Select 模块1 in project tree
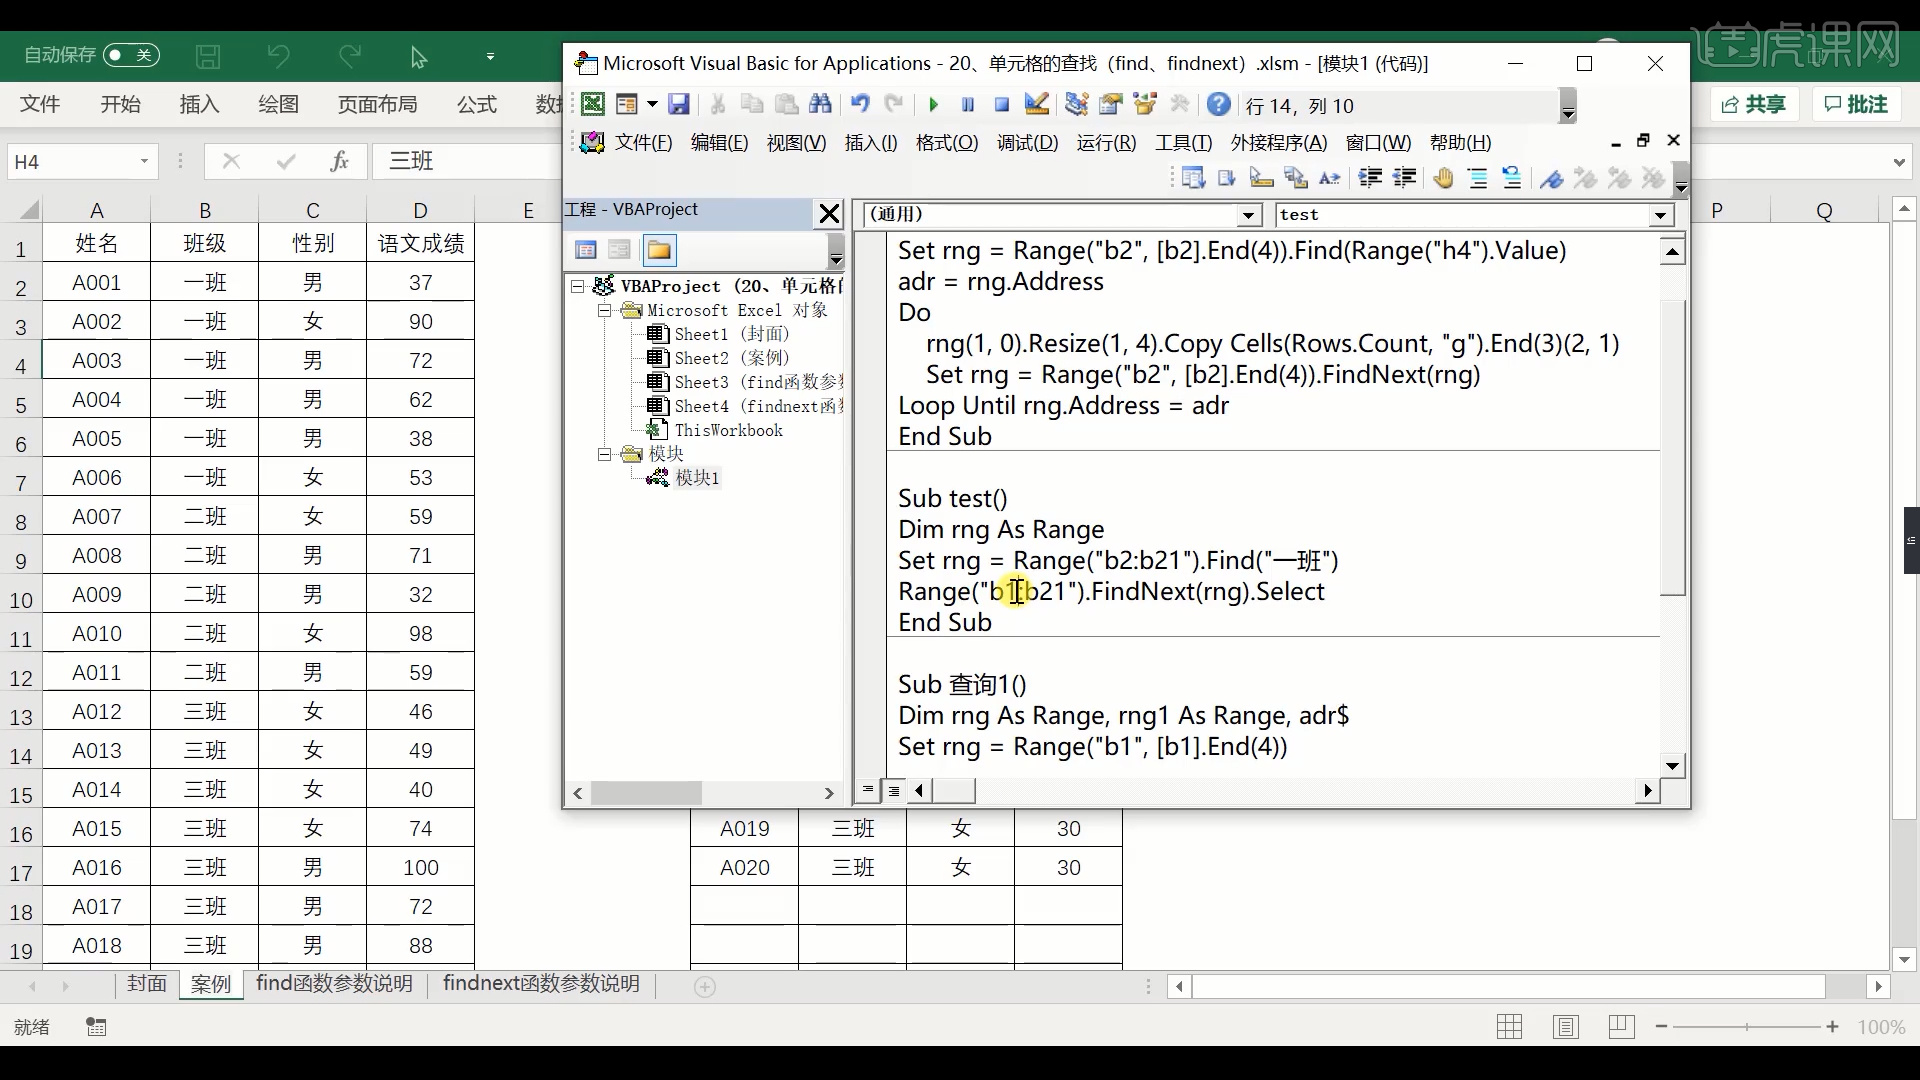Image resolution: width=1920 pixels, height=1080 pixels. (x=697, y=478)
